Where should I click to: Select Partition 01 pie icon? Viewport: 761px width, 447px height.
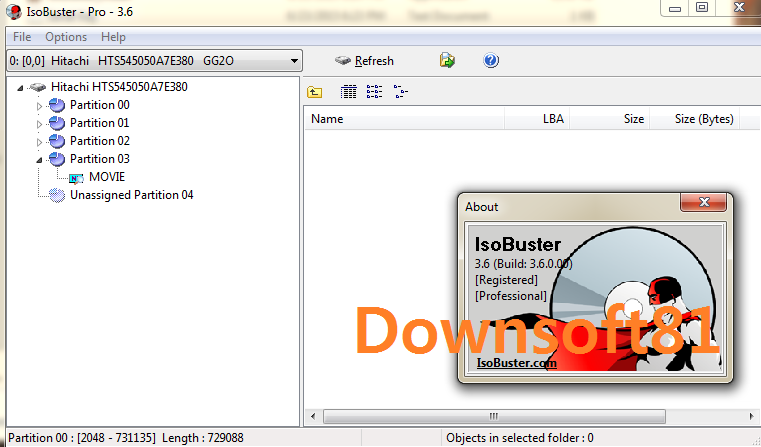click(57, 123)
